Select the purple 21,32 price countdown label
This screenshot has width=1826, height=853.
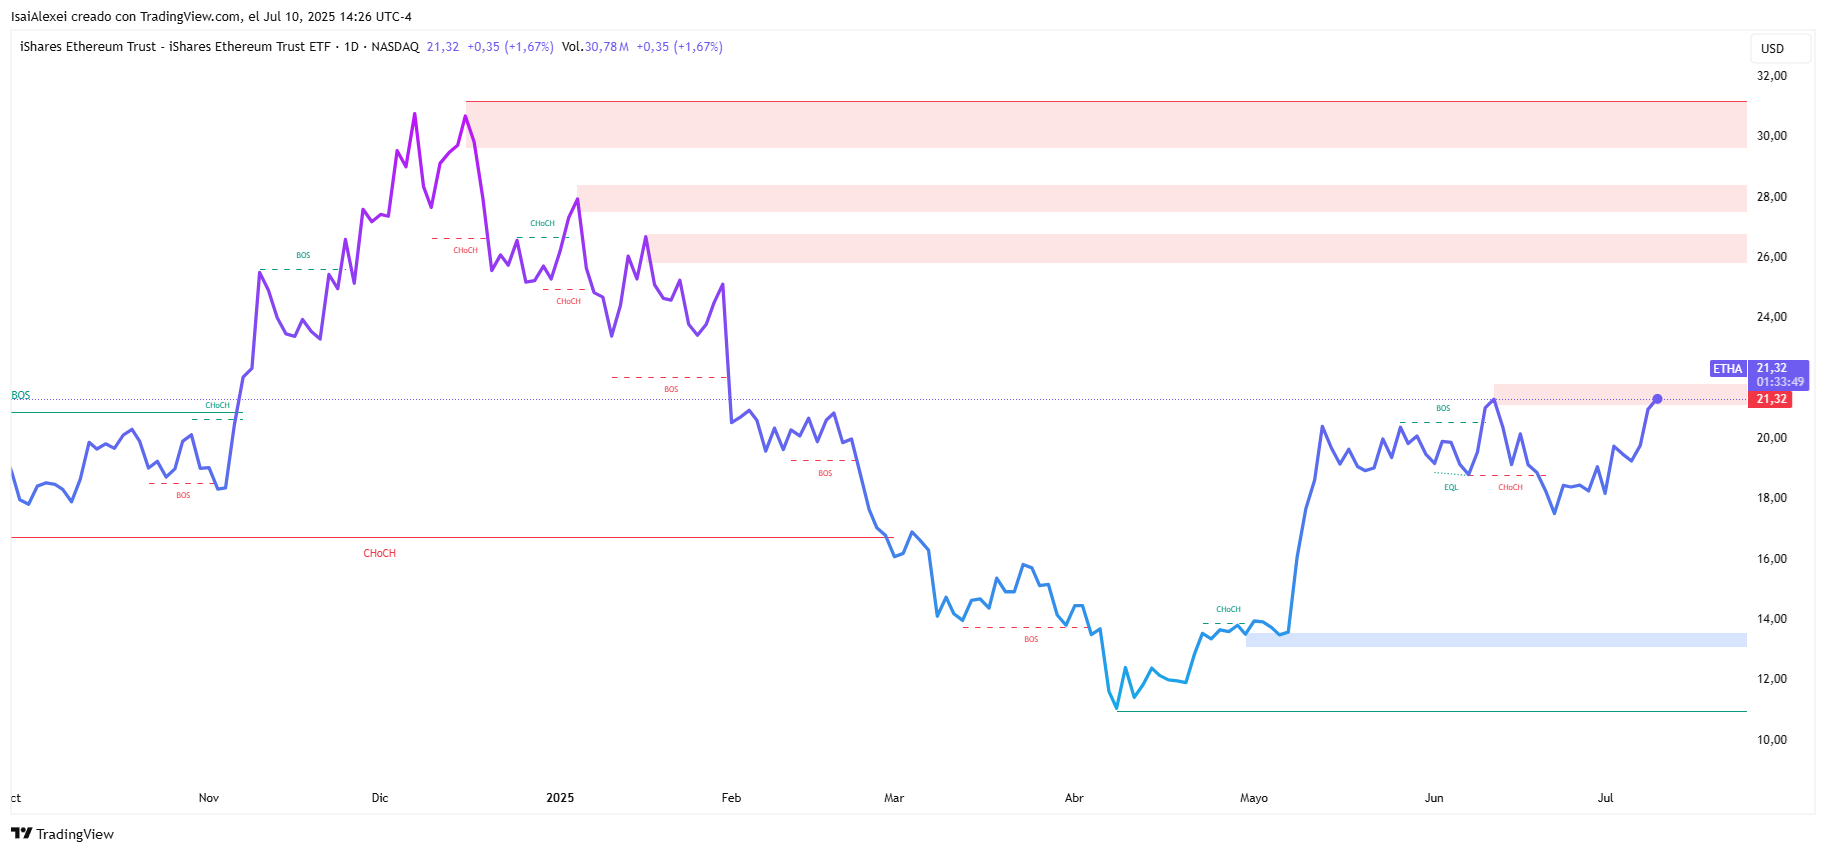tap(1780, 375)
